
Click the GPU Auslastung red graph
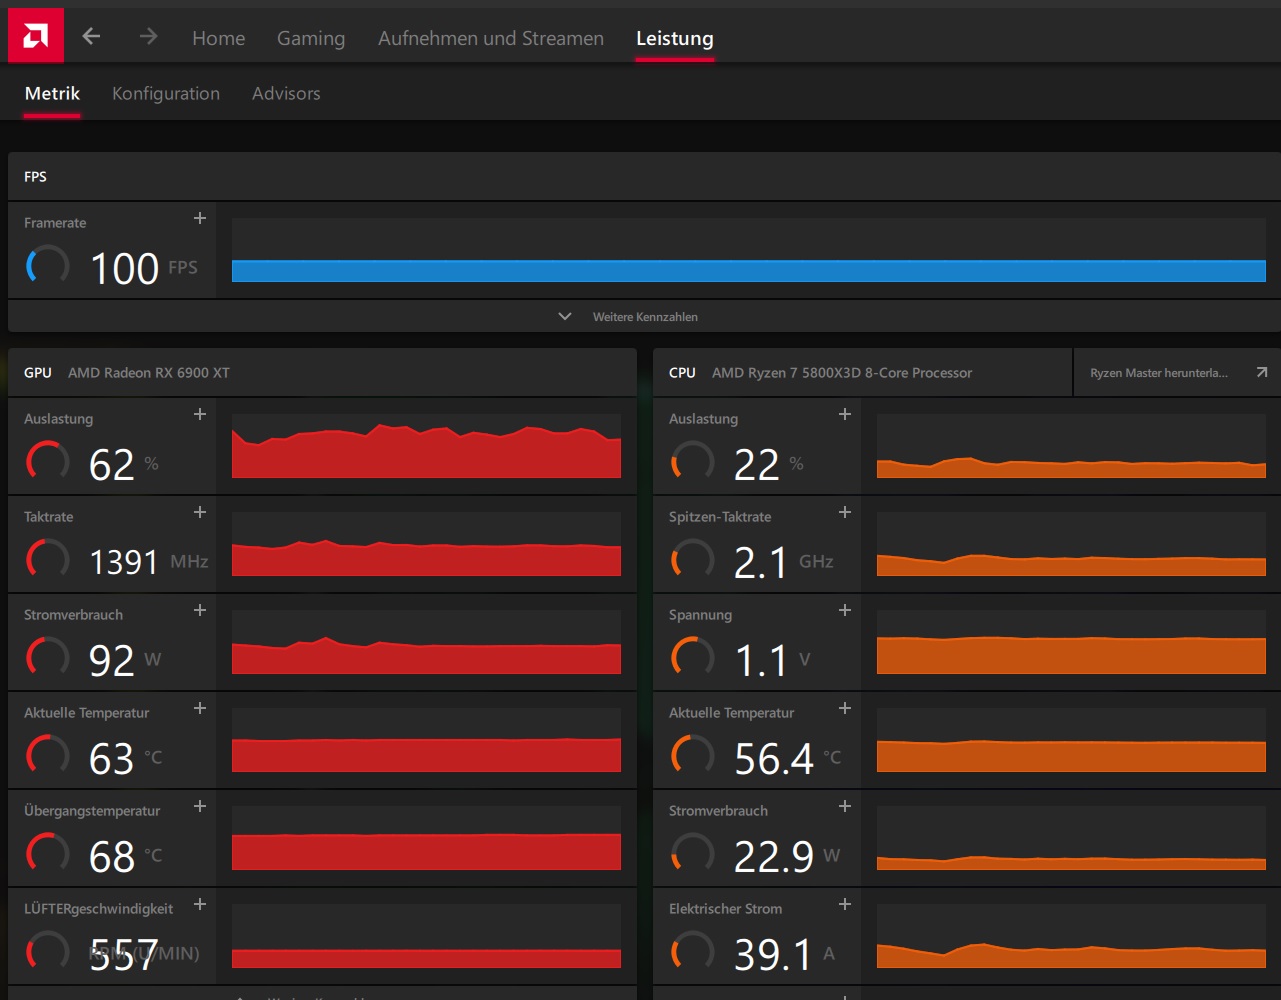(x=426, y=446)
